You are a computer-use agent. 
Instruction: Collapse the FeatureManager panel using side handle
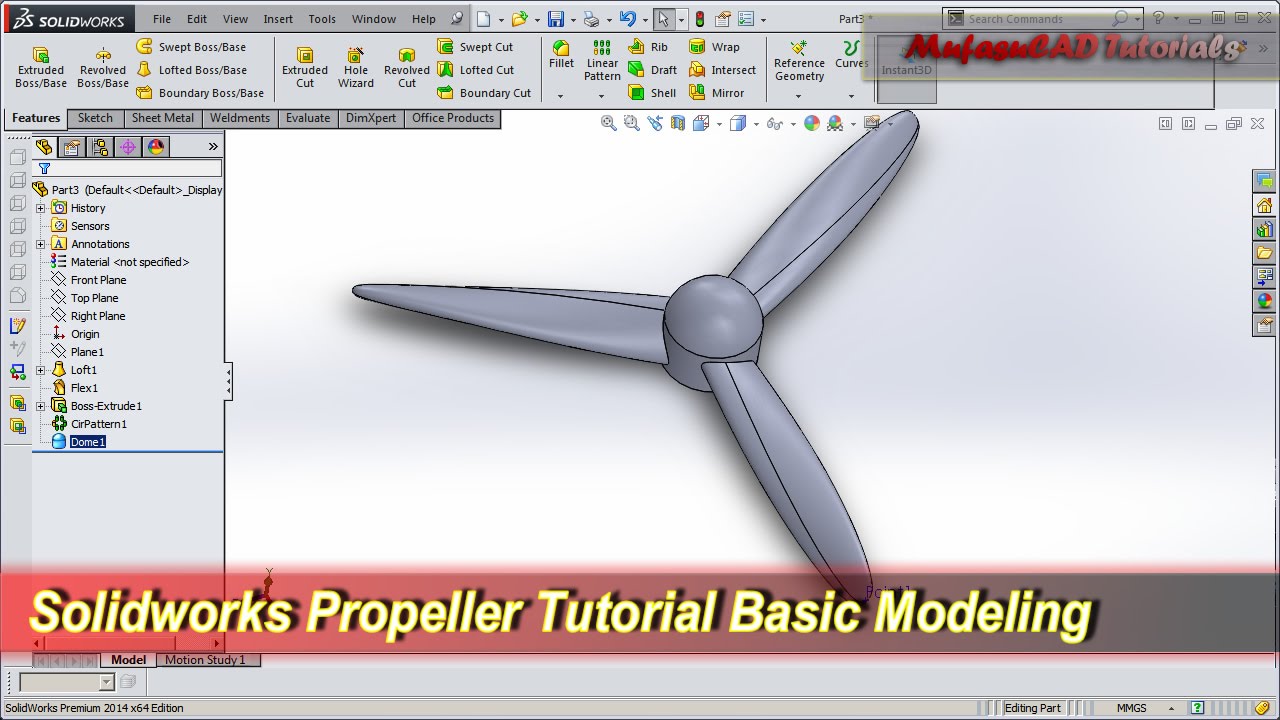[228, 382]
